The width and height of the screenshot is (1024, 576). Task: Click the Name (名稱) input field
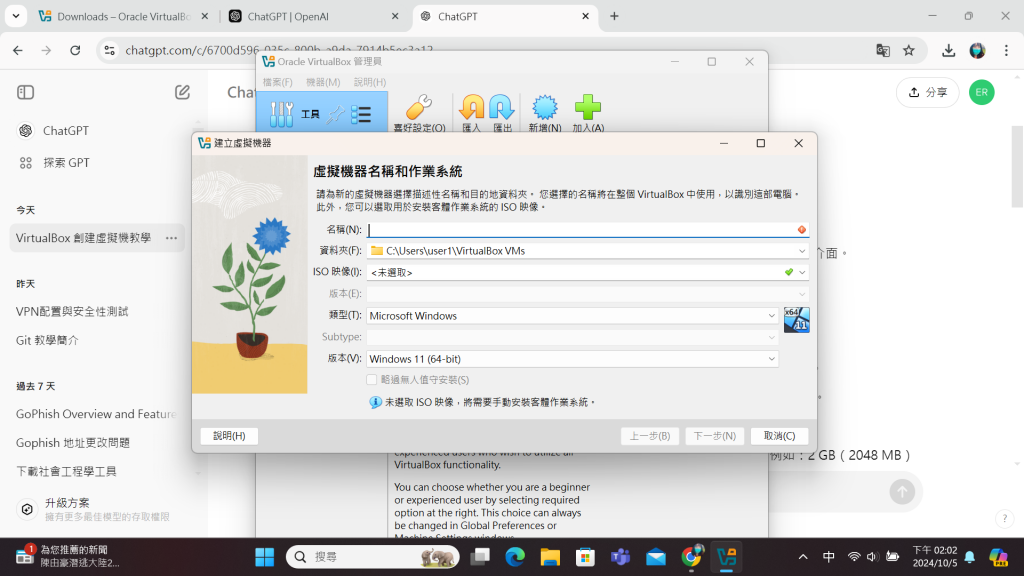587,230
